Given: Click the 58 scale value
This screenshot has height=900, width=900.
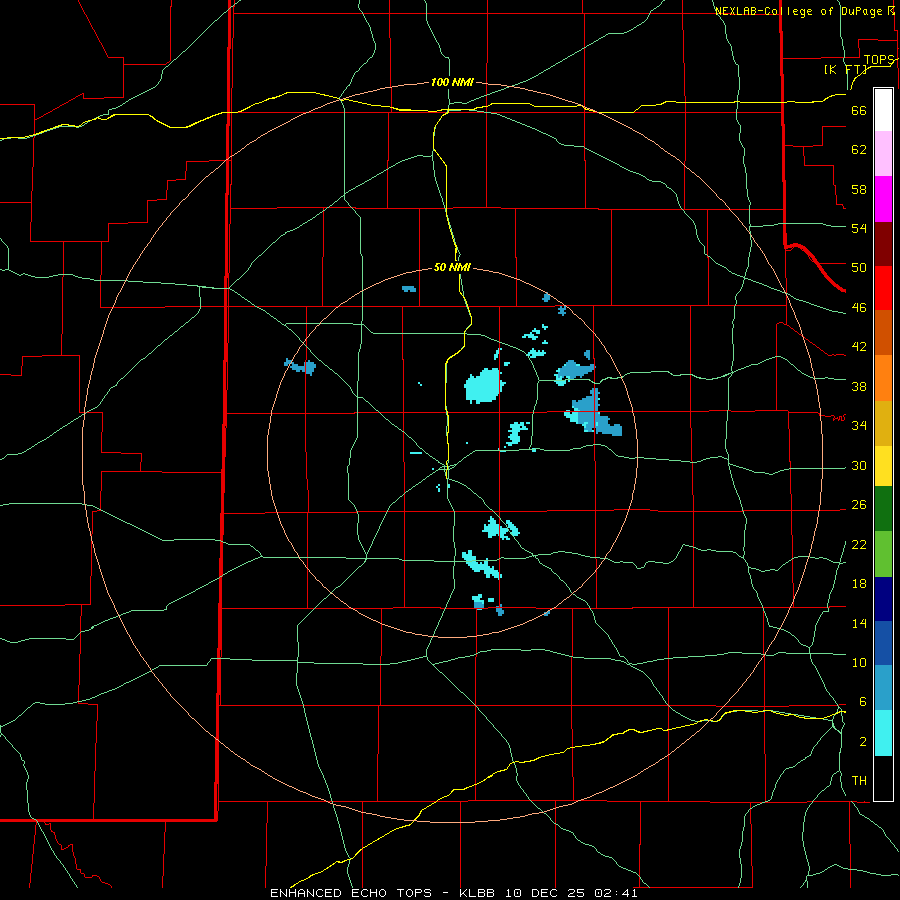Looking at the screenshot, I should 859,189.
